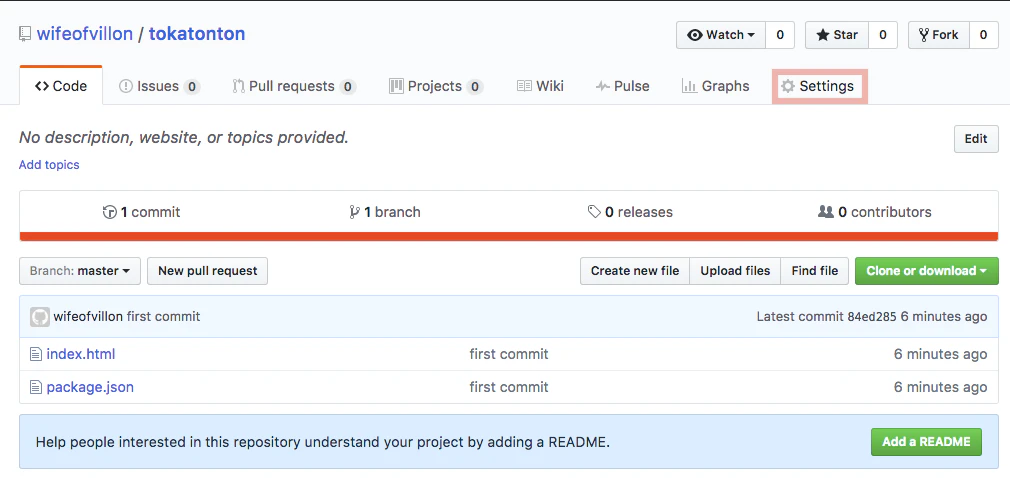The image size is (1010, 478).
Task: Click the orange language bar
Action: [509, 236]
